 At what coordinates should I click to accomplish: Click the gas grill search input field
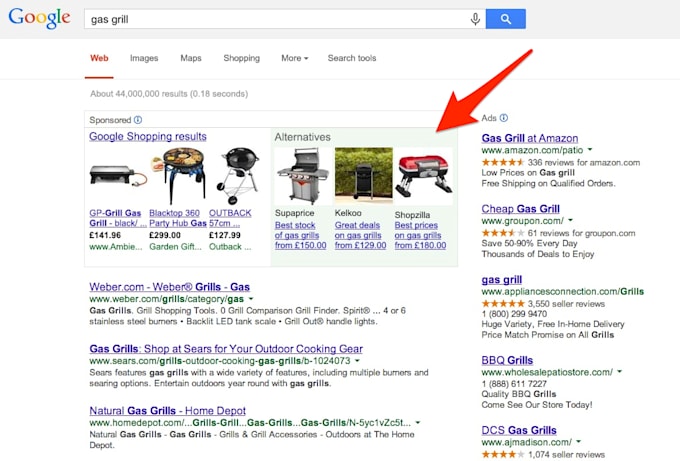[278, 19]
